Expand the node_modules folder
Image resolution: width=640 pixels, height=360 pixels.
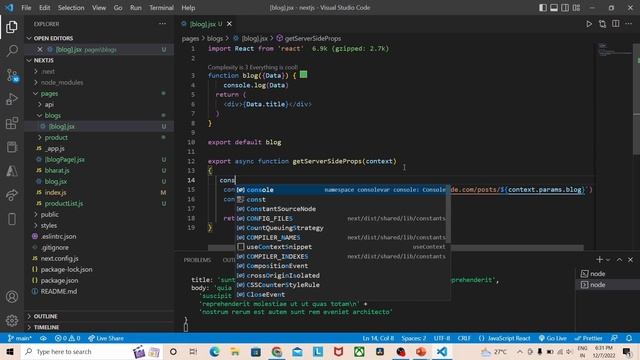coord(62,82)
